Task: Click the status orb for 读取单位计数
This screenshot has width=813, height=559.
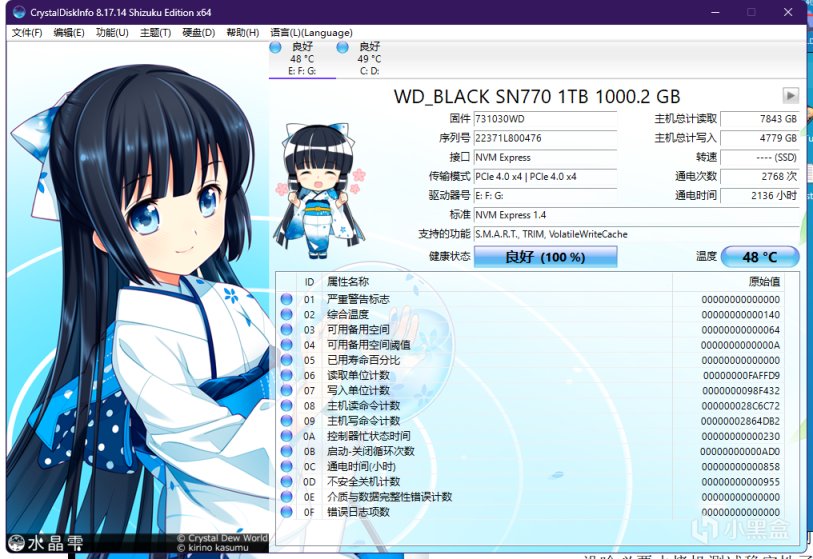Action: point(286,375)
